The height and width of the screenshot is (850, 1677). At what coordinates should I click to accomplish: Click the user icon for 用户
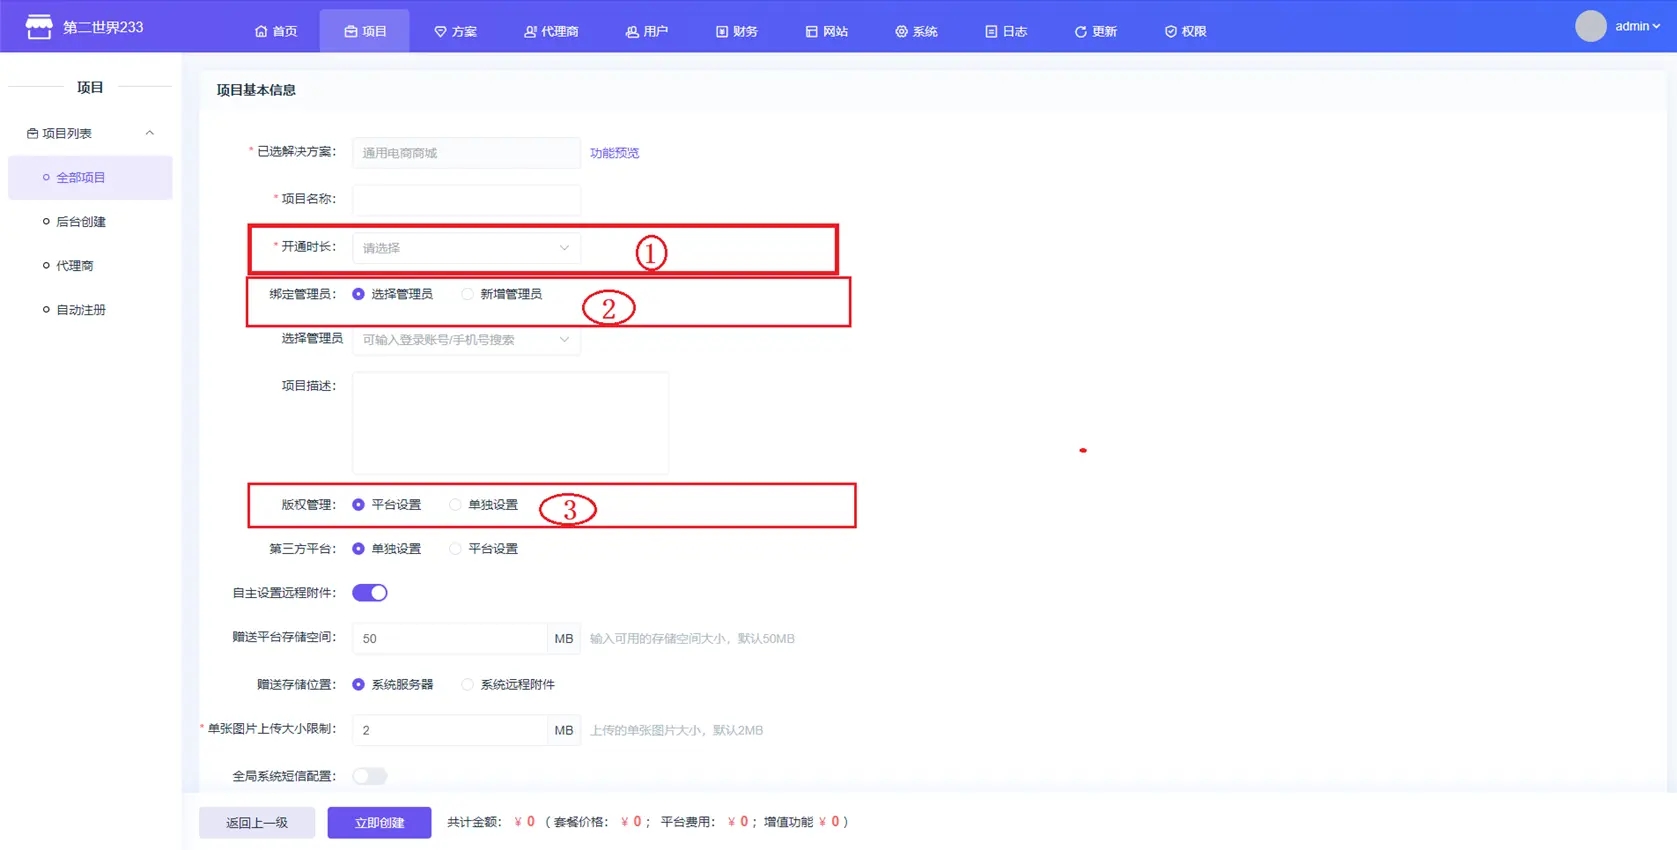[x=632, y=32]
